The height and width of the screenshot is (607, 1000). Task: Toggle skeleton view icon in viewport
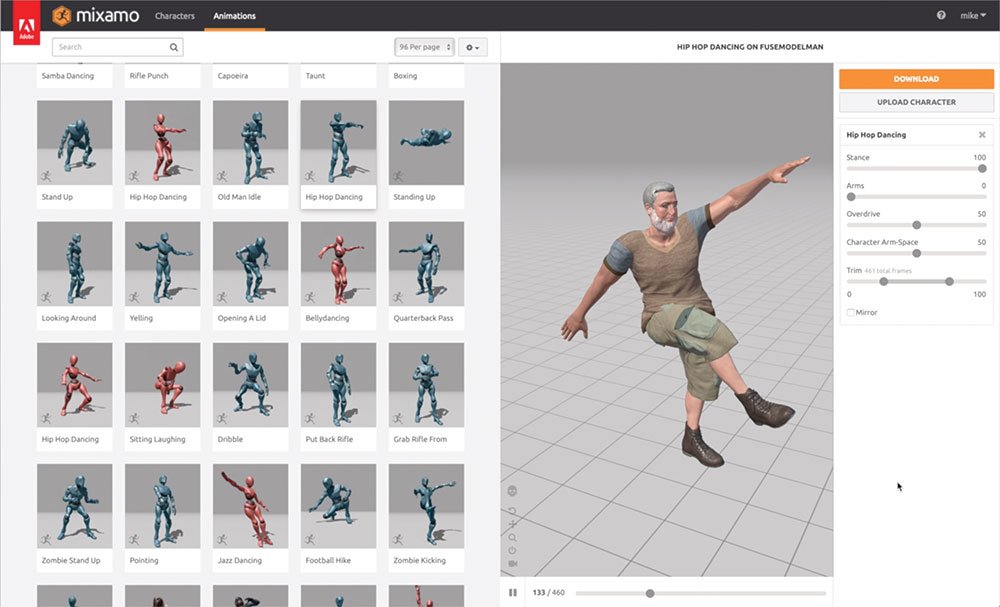[x=512, y=490]
